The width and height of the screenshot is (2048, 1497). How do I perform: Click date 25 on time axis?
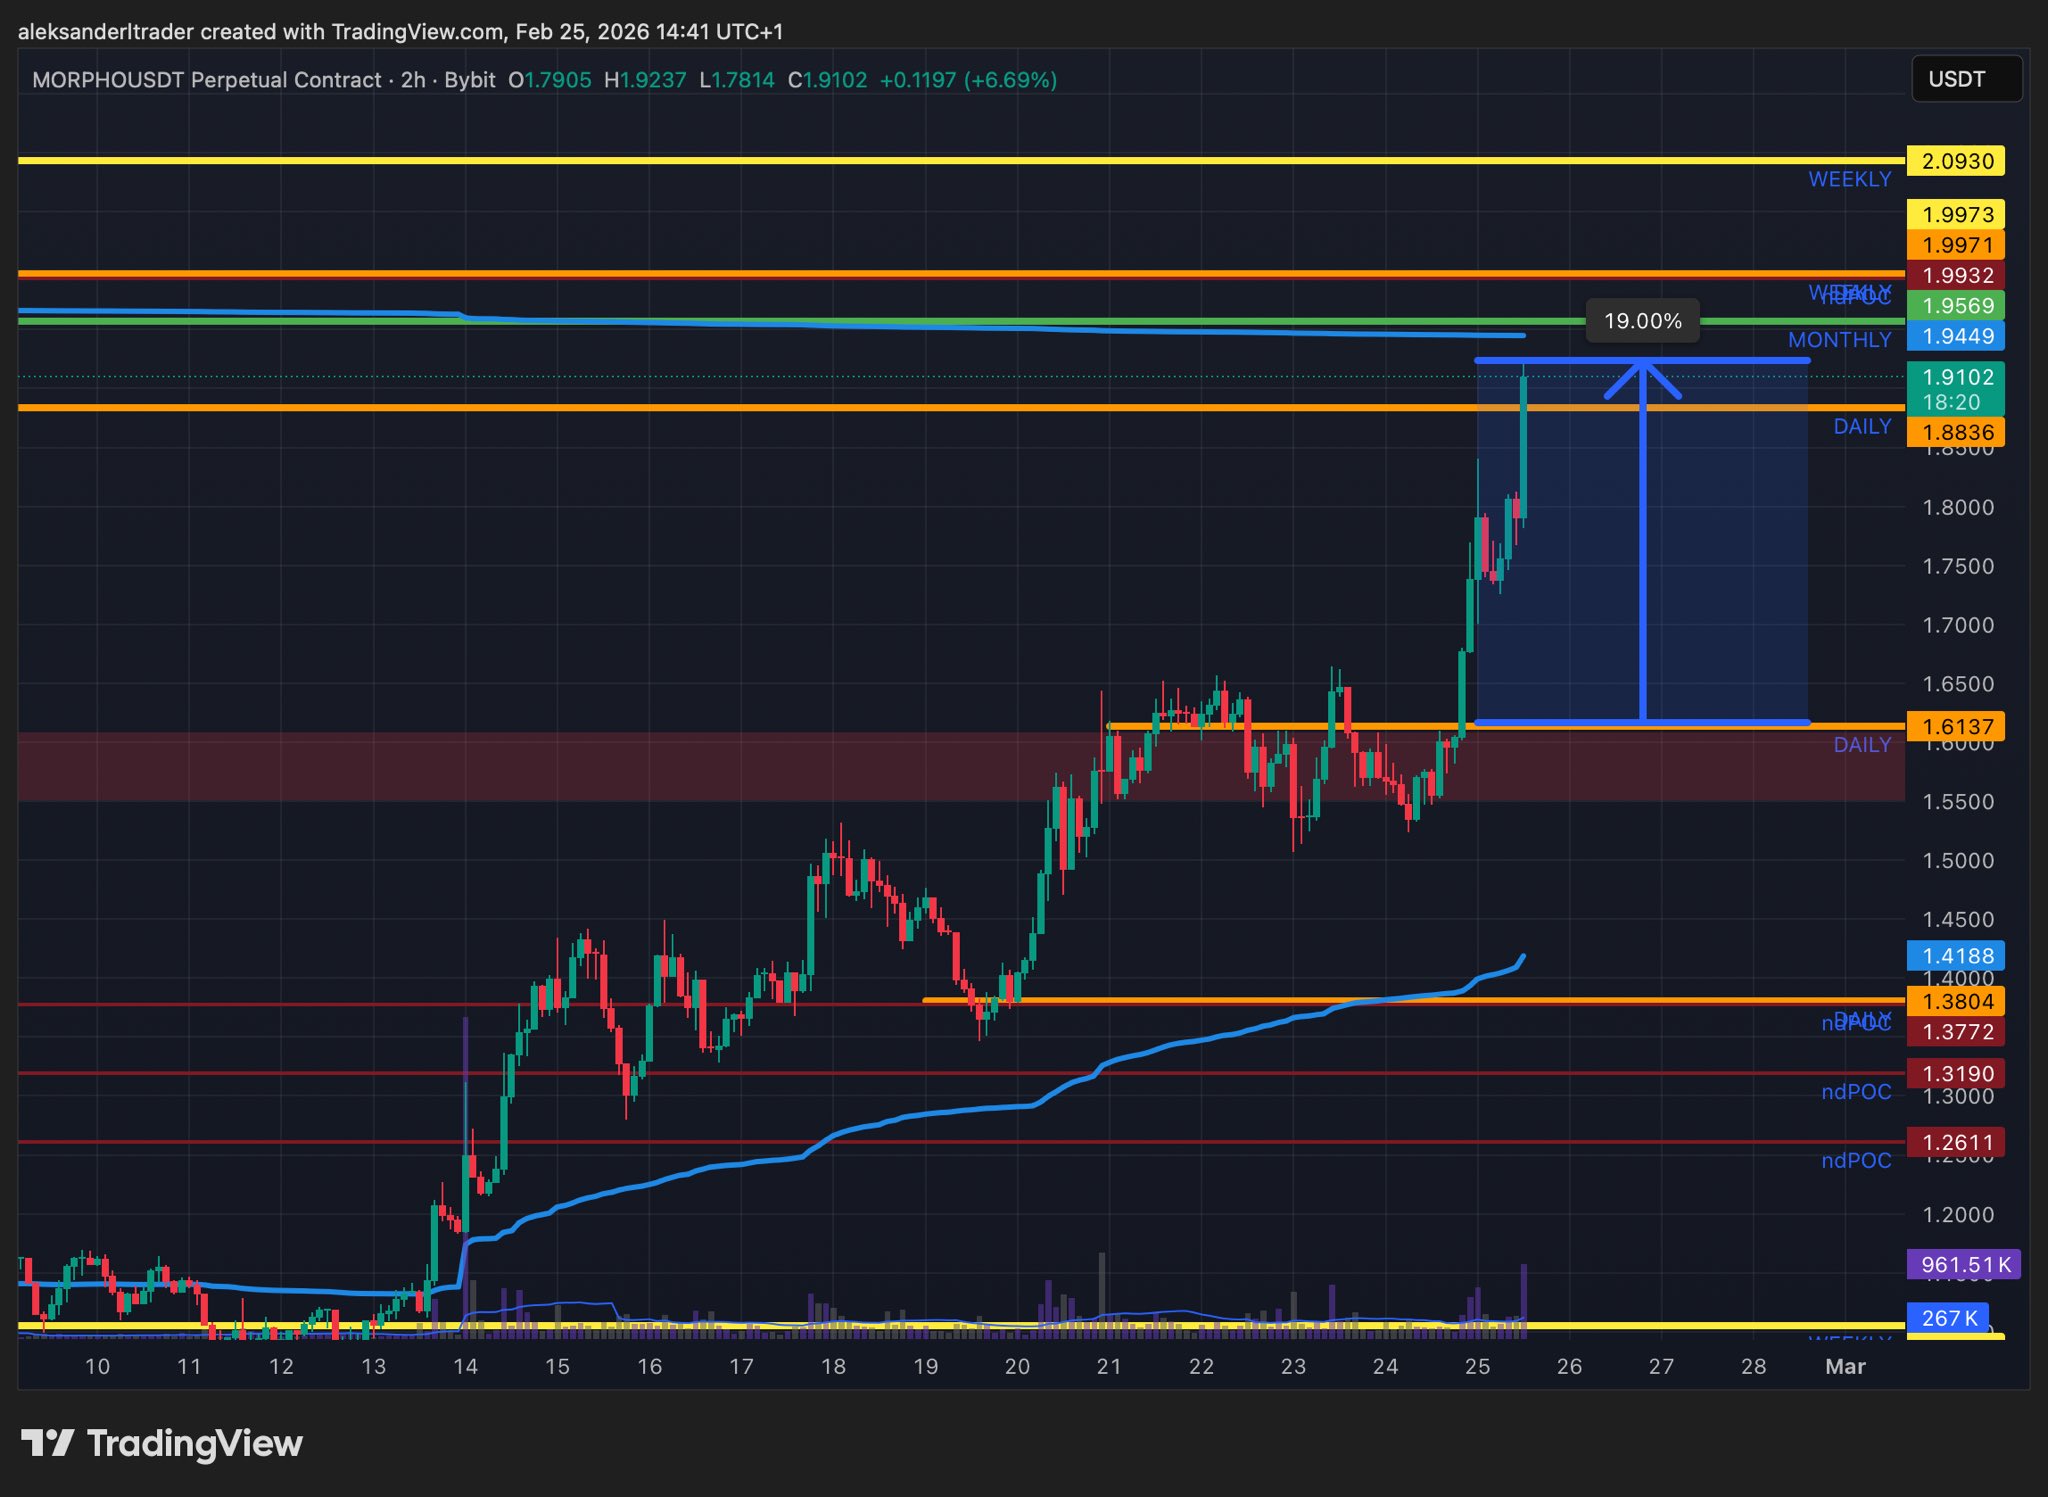coord(1477,1366)
